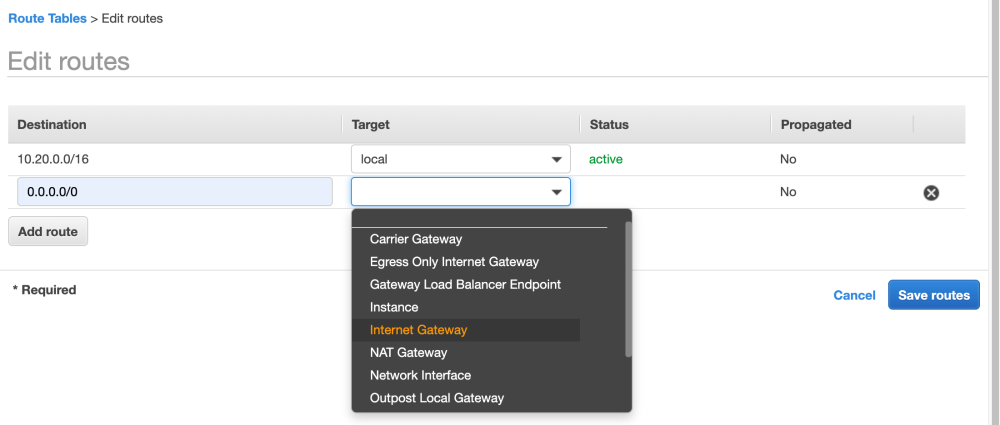The height and width of the screenshot is (425, 1000).
Task: Go to Route Tables breadcrumb link
Action: coord(47,19)
